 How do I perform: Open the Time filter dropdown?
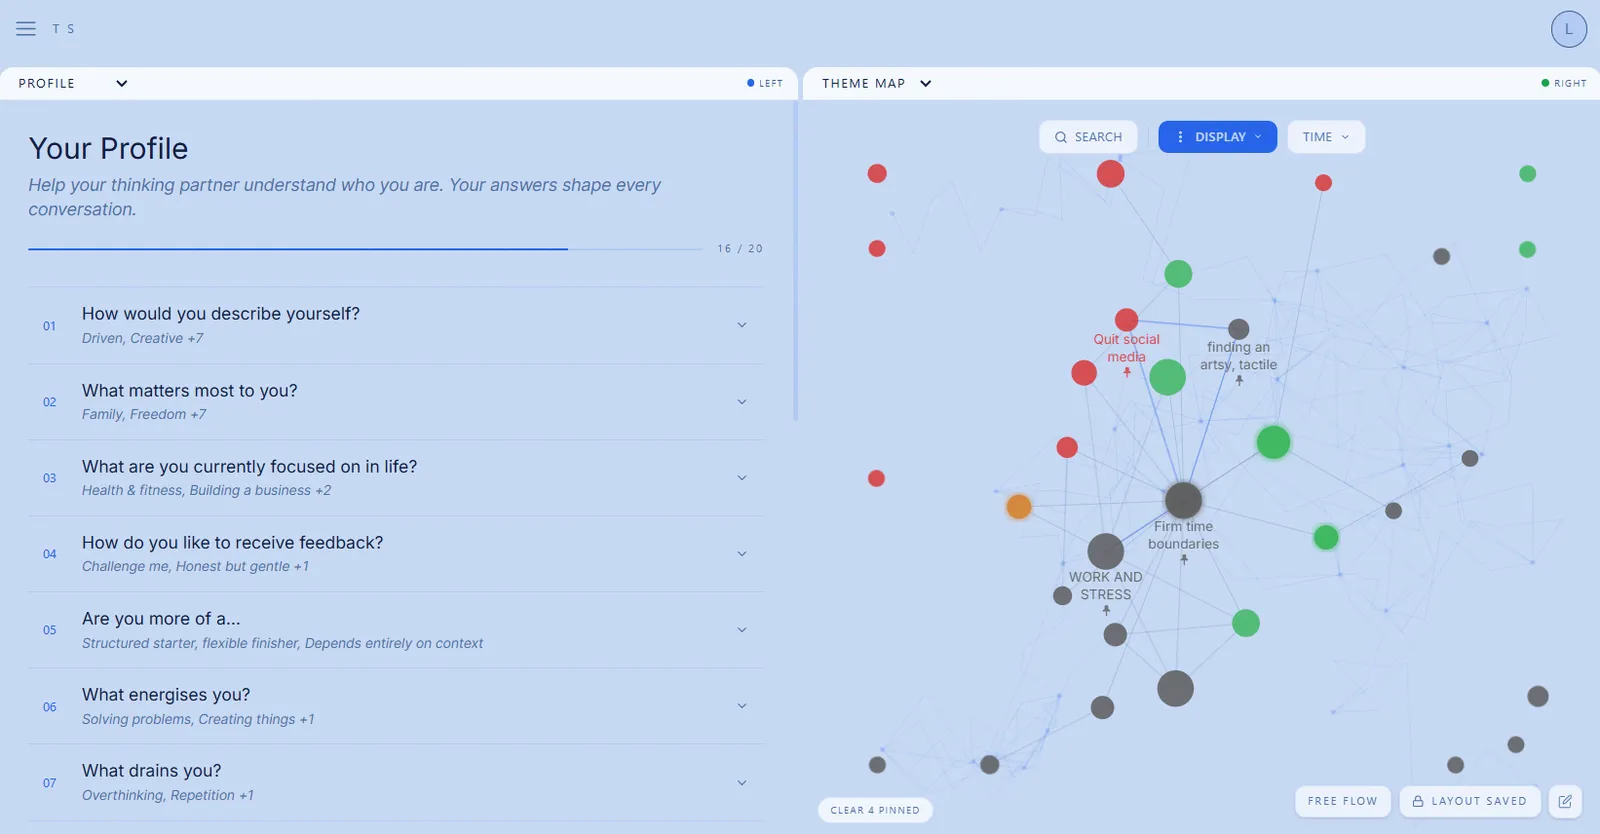(1326, 137)
